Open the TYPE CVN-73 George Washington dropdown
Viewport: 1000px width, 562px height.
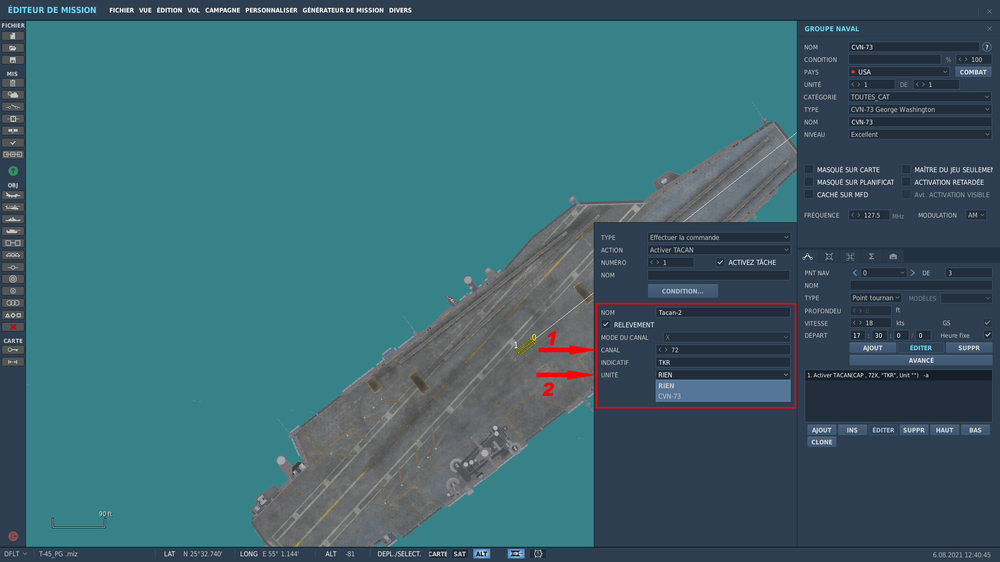(920, 110)
